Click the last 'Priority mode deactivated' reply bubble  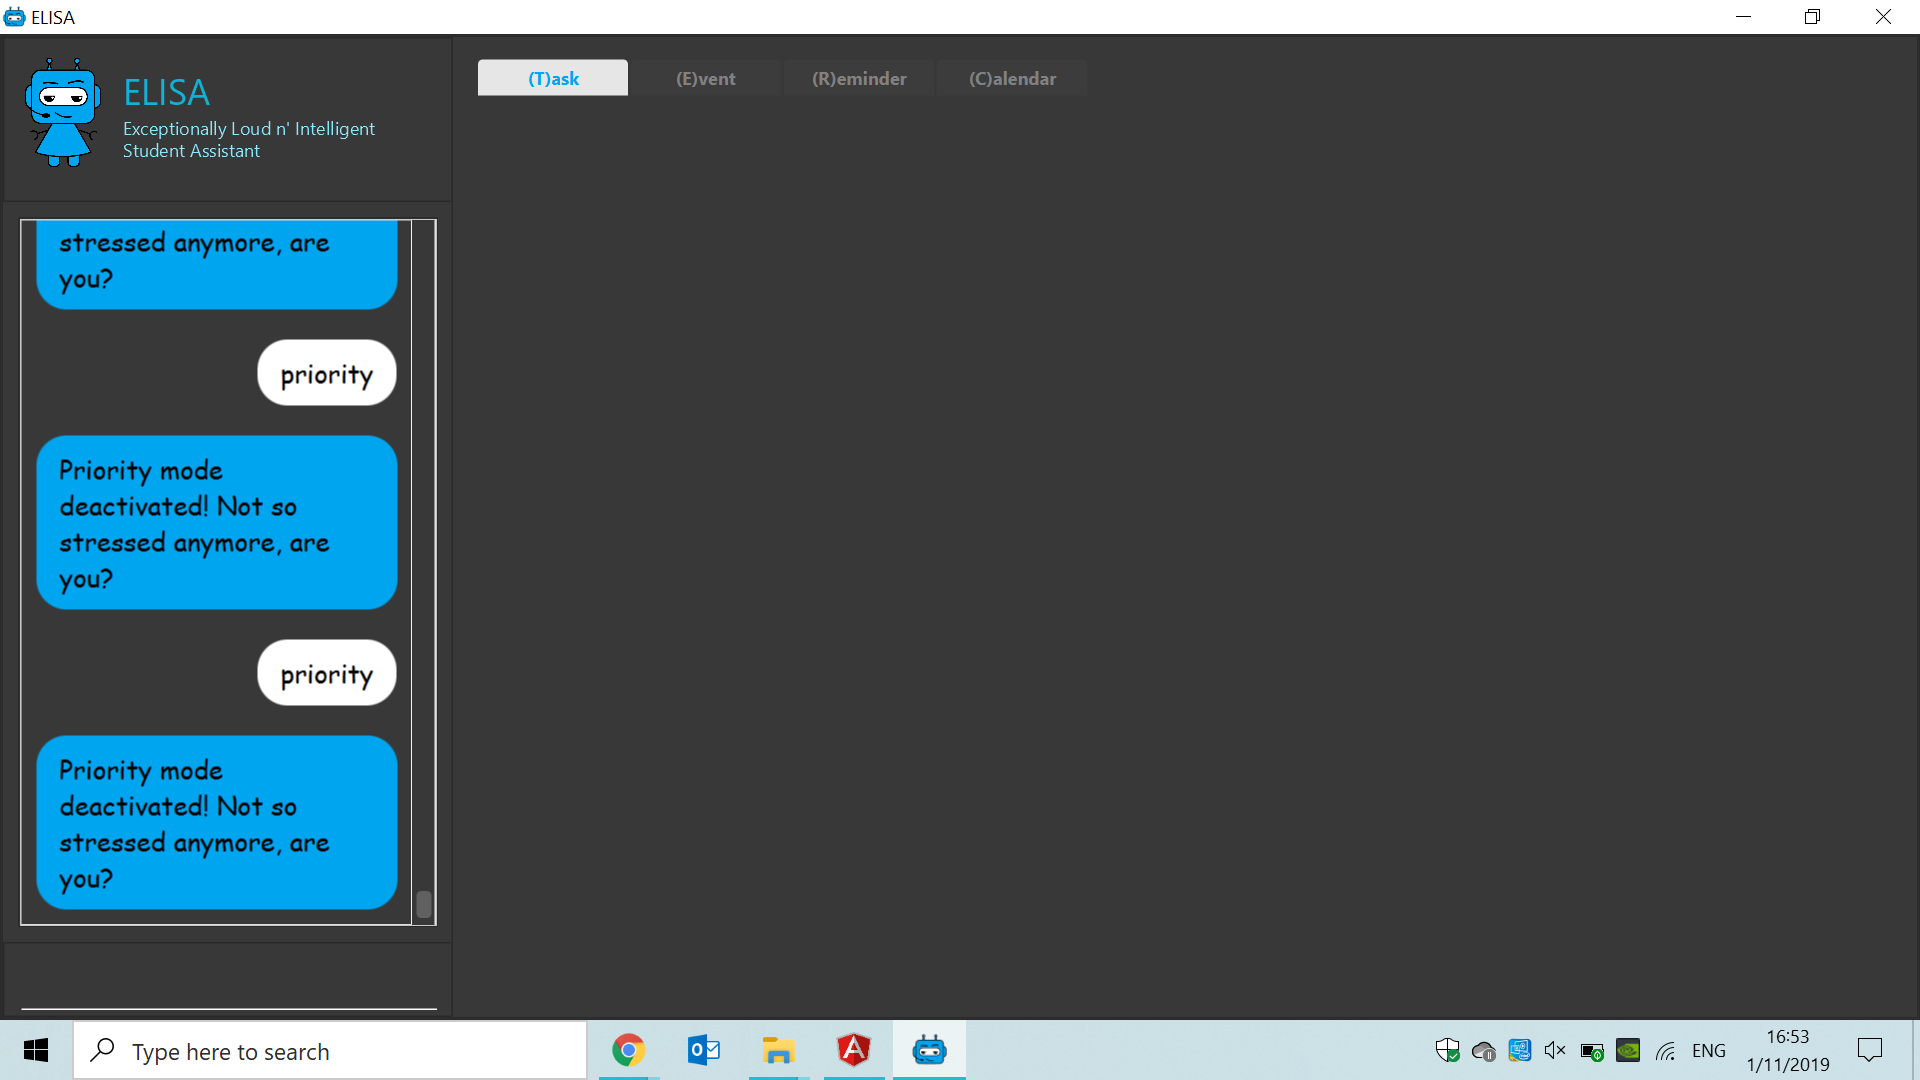[217, 823]
